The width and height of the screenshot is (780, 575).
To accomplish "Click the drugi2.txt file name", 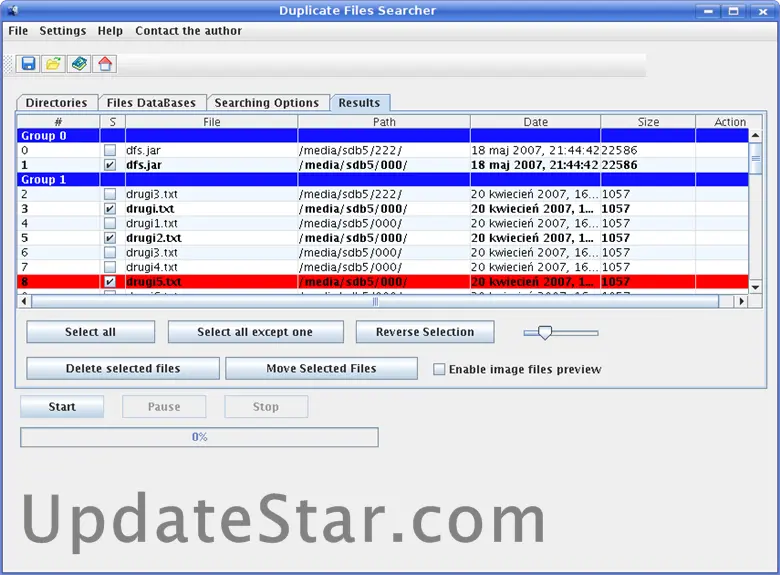I will [x=154, y=238].
